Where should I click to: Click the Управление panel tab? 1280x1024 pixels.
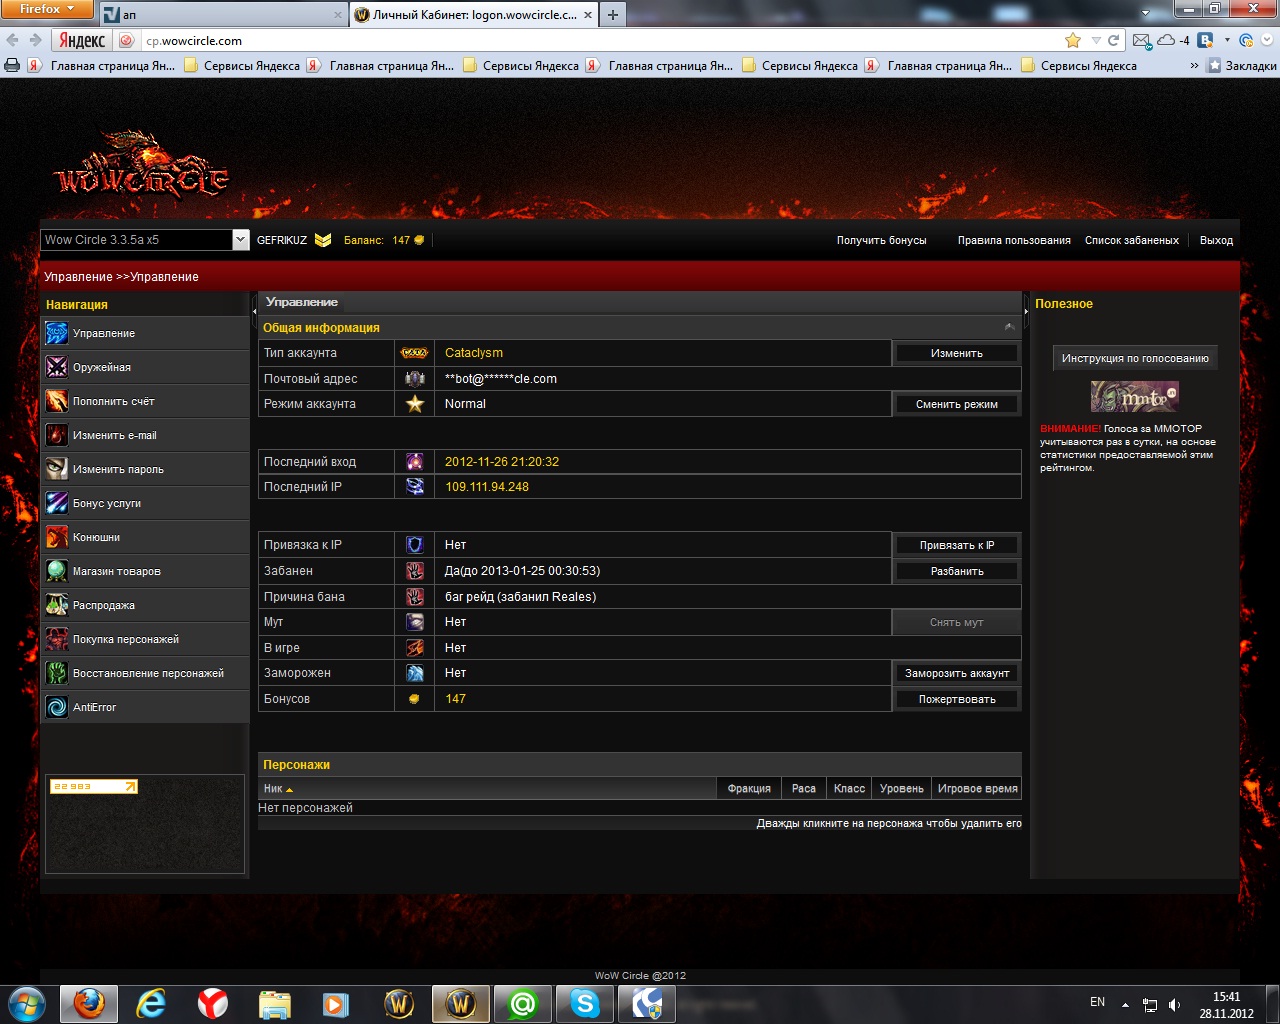302,302
